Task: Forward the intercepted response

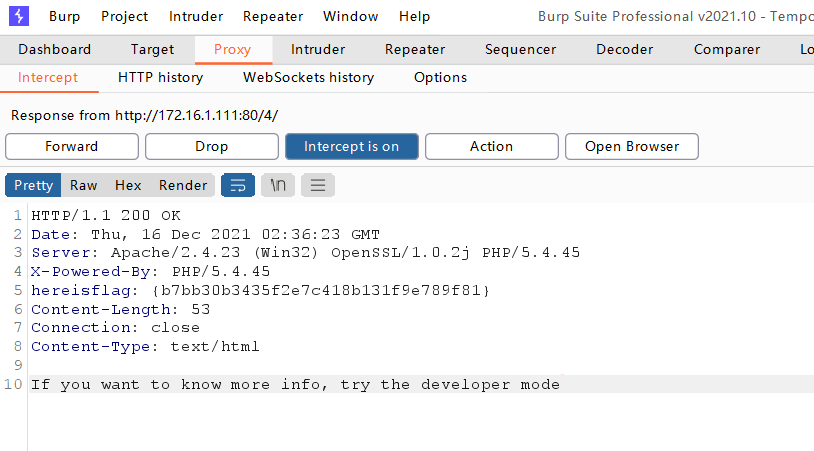Action: [71, 146]
